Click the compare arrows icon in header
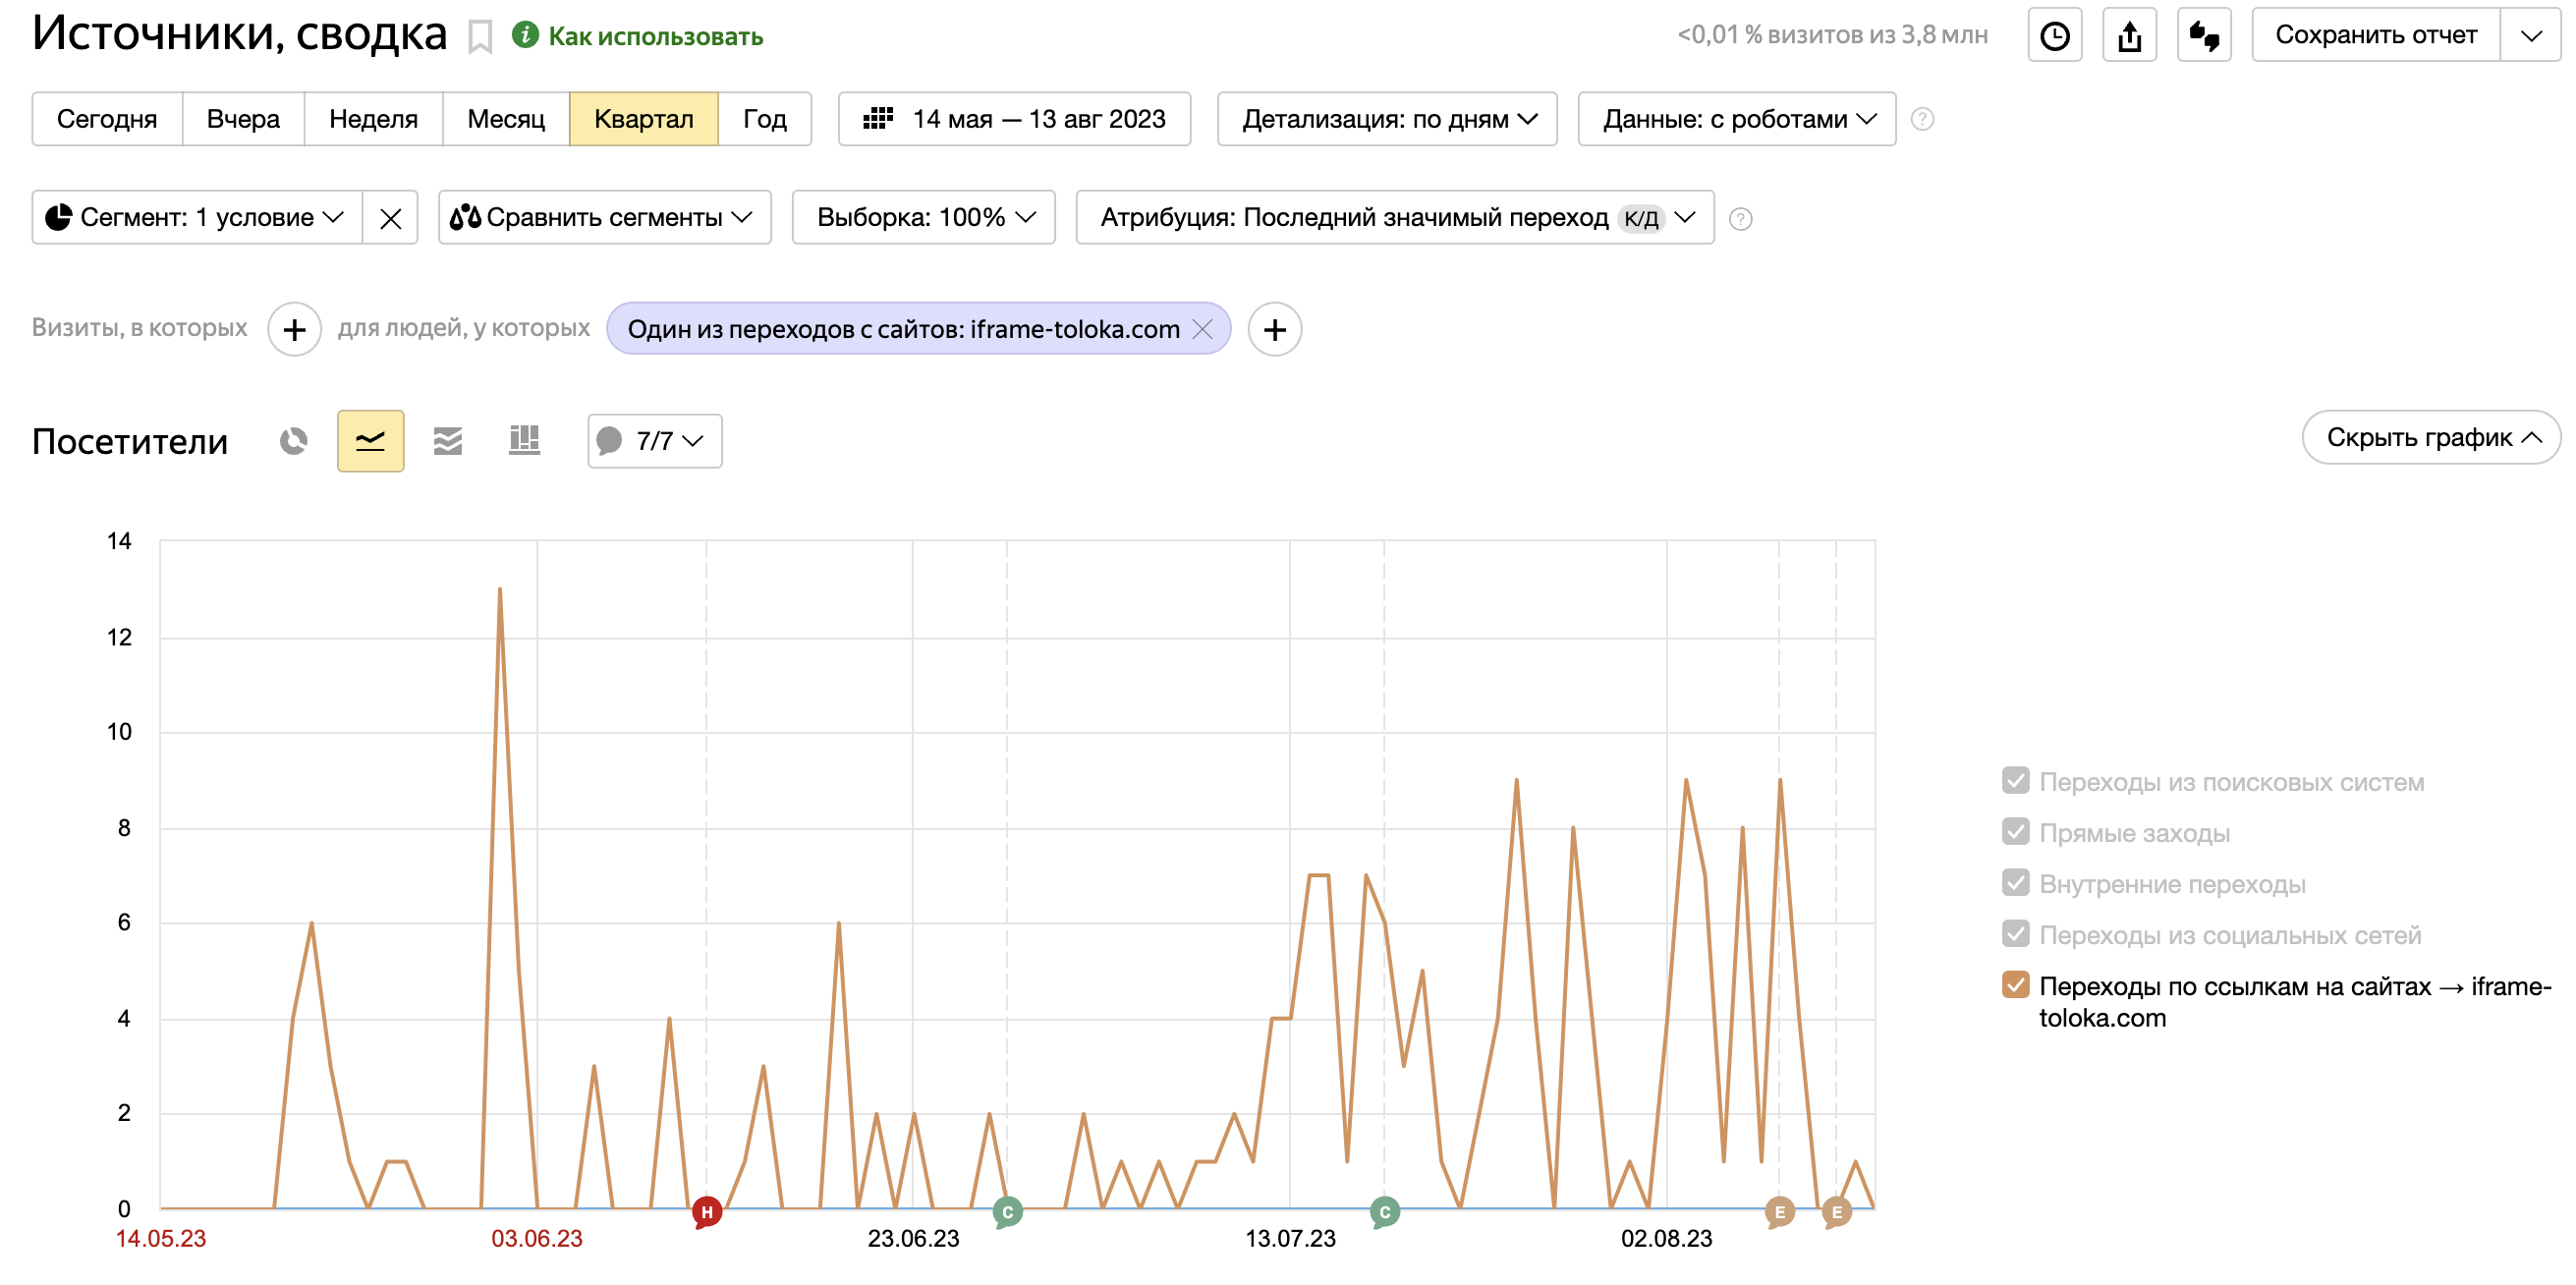The width and height of the screenshot is (2576, 1285). (2204, 36)
